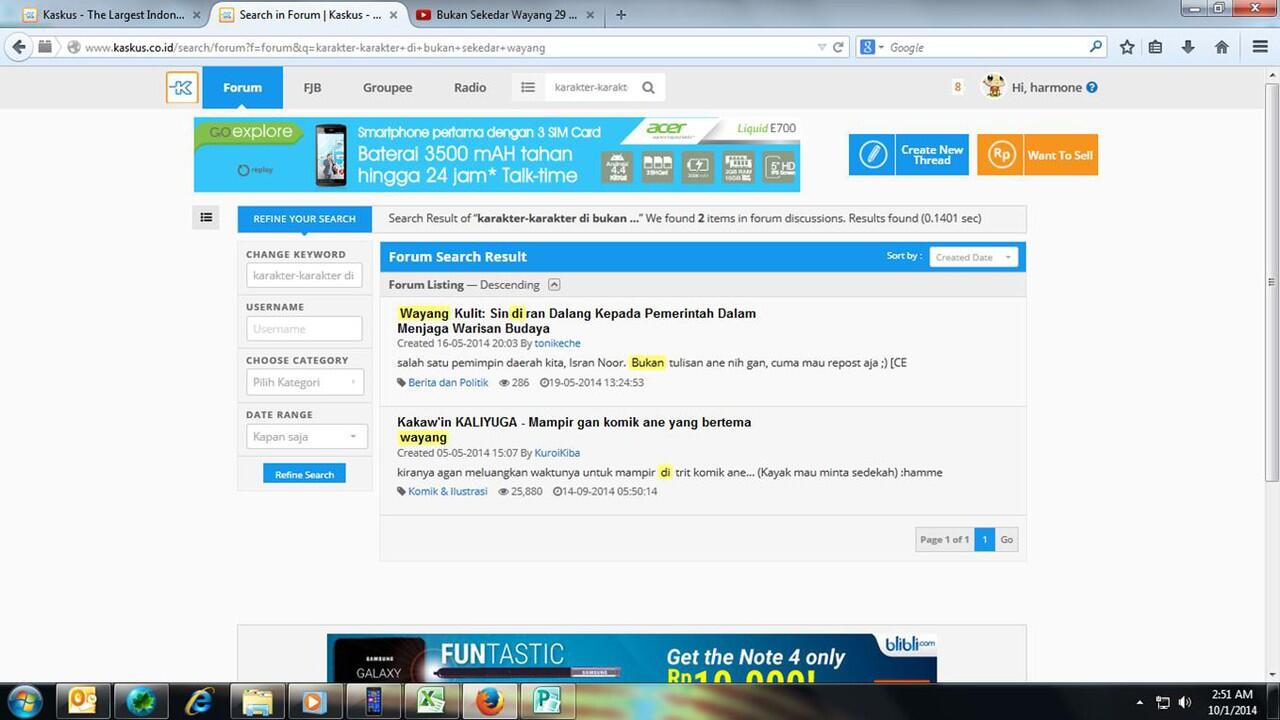
Task: Open the Radio navigation item
Action: (470, 88)
